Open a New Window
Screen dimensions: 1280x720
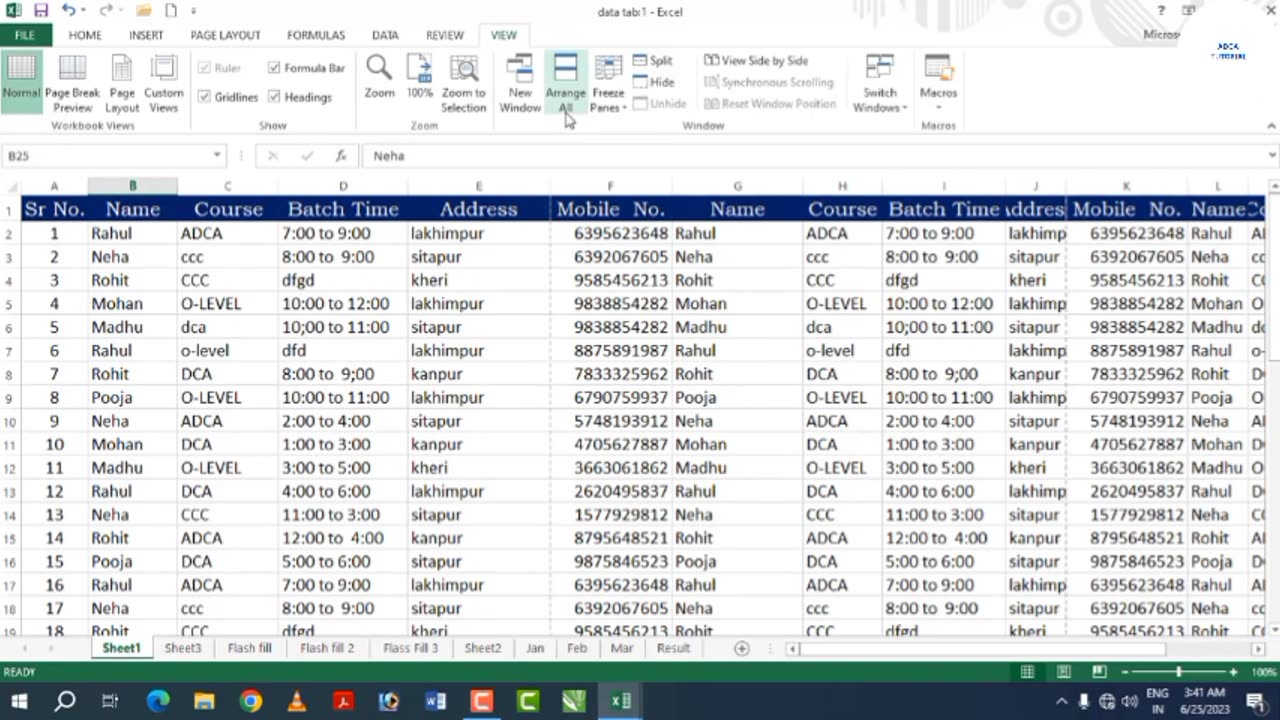coord(520,83)
